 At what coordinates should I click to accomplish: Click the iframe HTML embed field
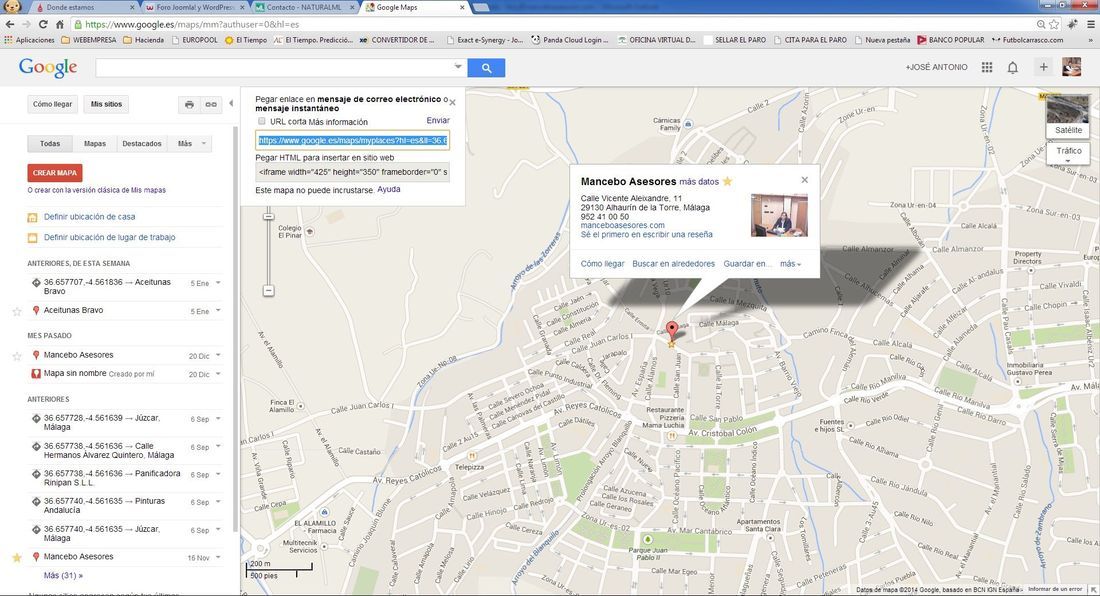coord(352,172)
